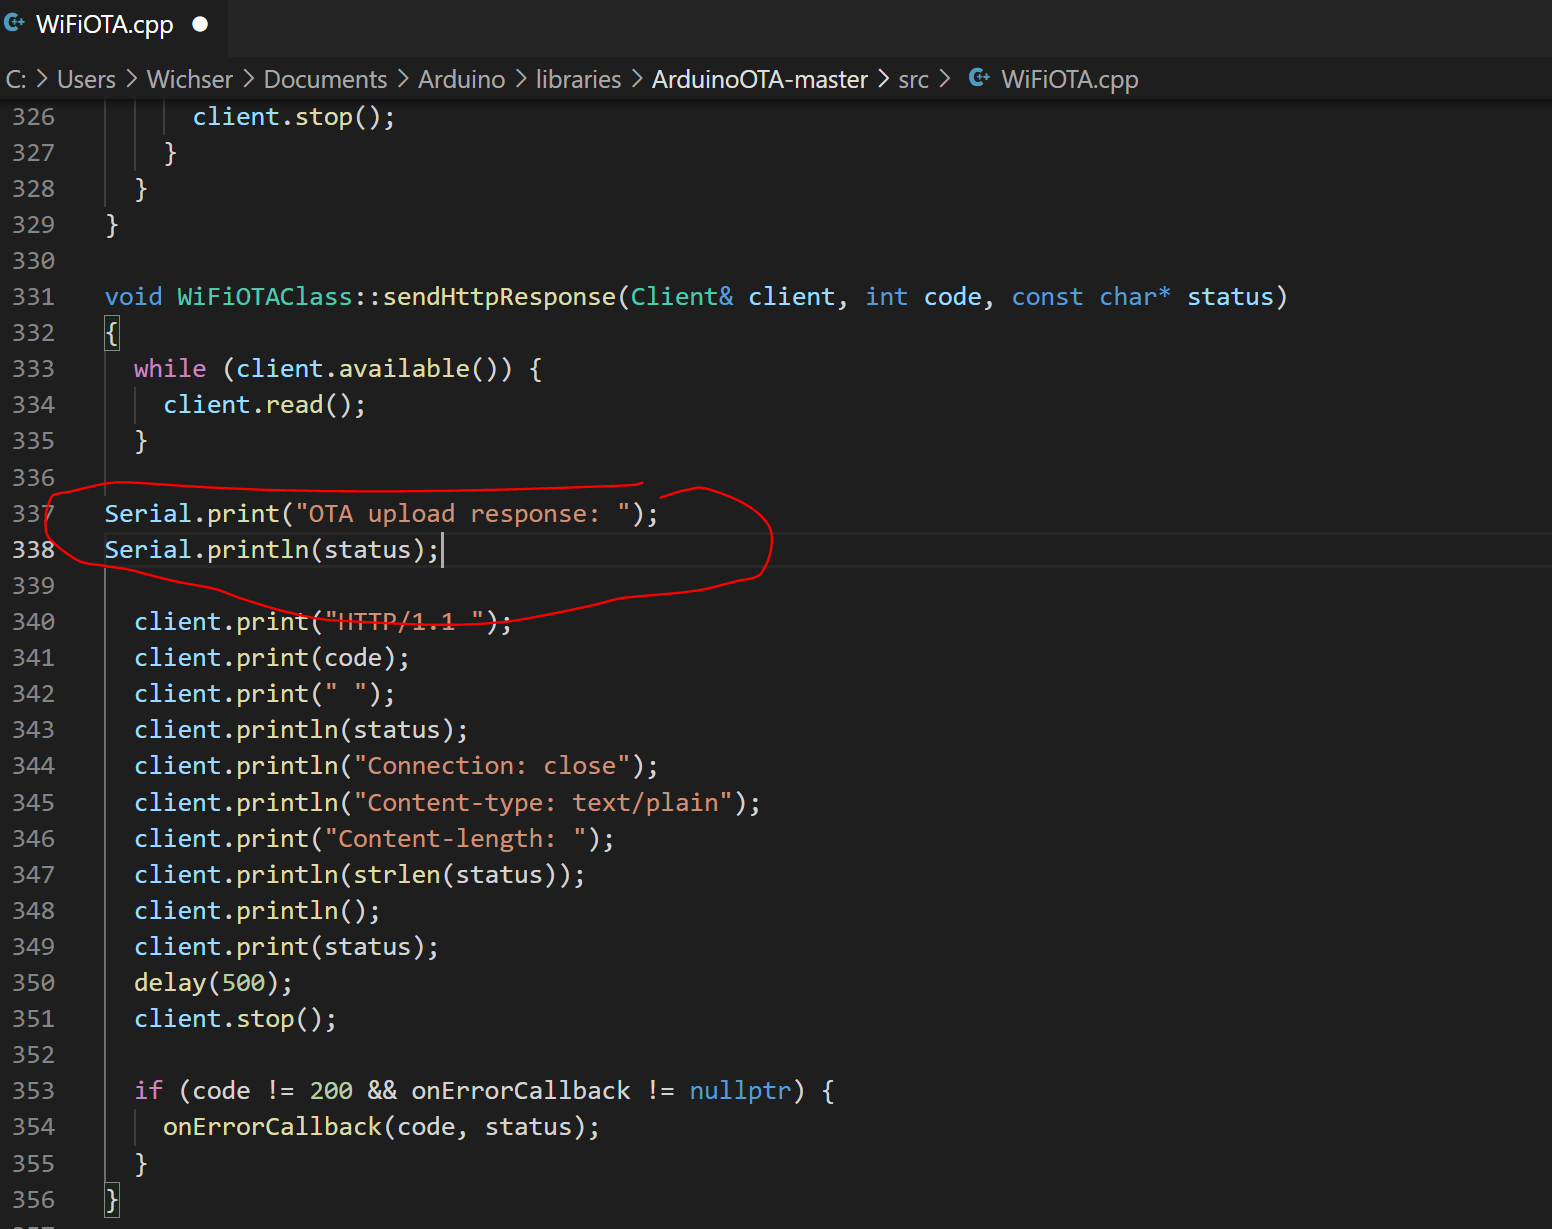The image size is (1552, 1229).
Task: Click the onErrorCallback(code, status) call
Action: tap(381, 1127)
